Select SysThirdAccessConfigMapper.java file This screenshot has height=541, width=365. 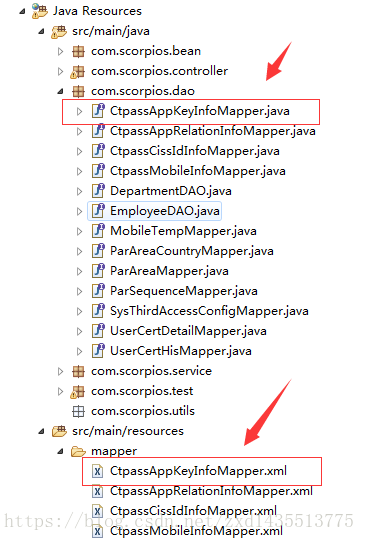(x=209, y=311)
